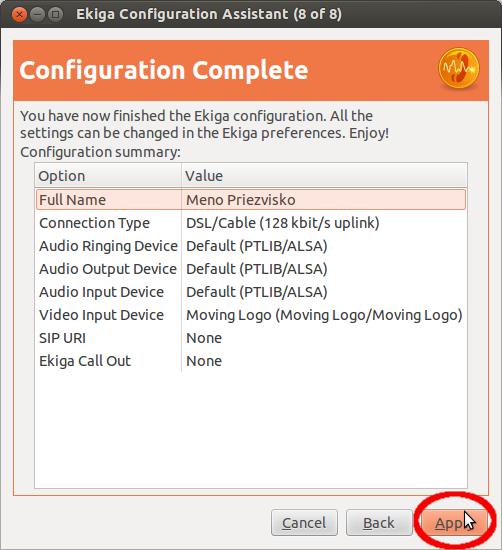The height and width of the screenshot is (550, 502).
Task: Click the DSL/Cable uplink value cell
Action: [283, 223]
